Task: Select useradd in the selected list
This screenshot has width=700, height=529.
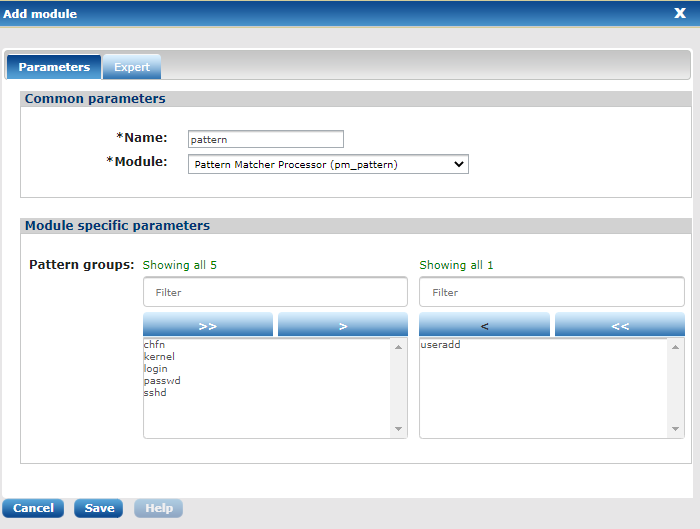Action: 441,345
